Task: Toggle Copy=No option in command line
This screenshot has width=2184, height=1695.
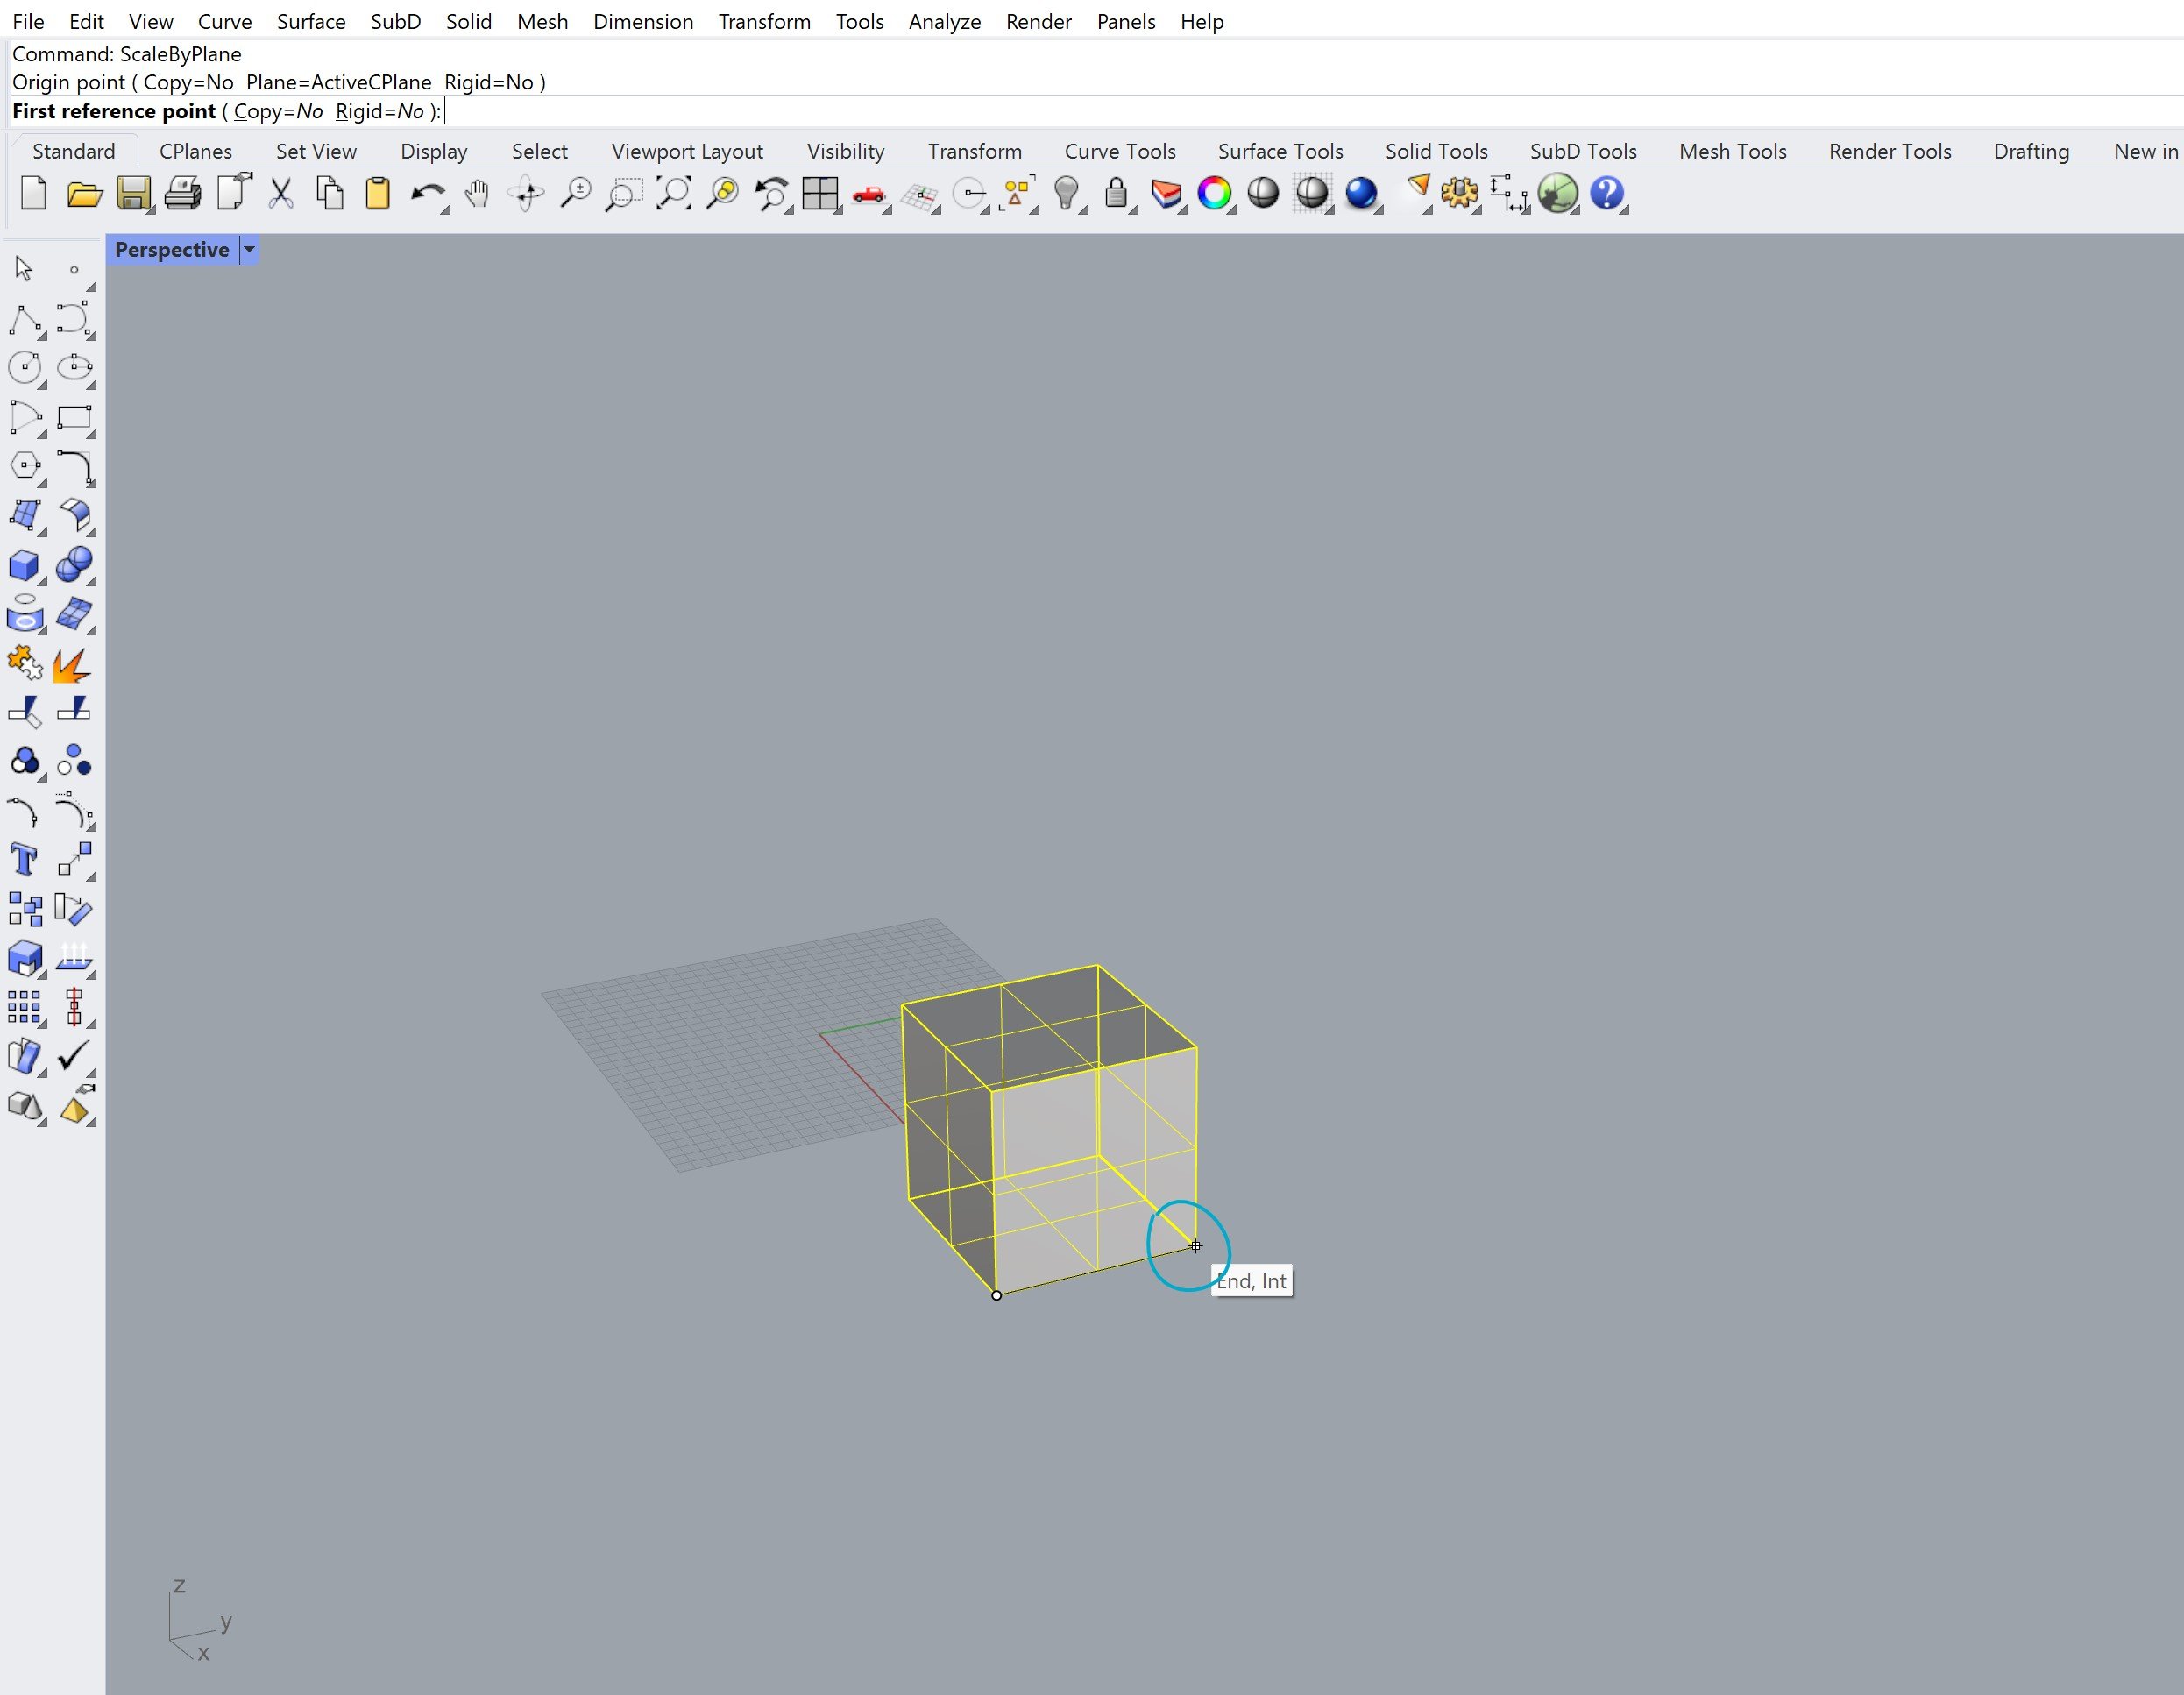Action: [278, 111]
